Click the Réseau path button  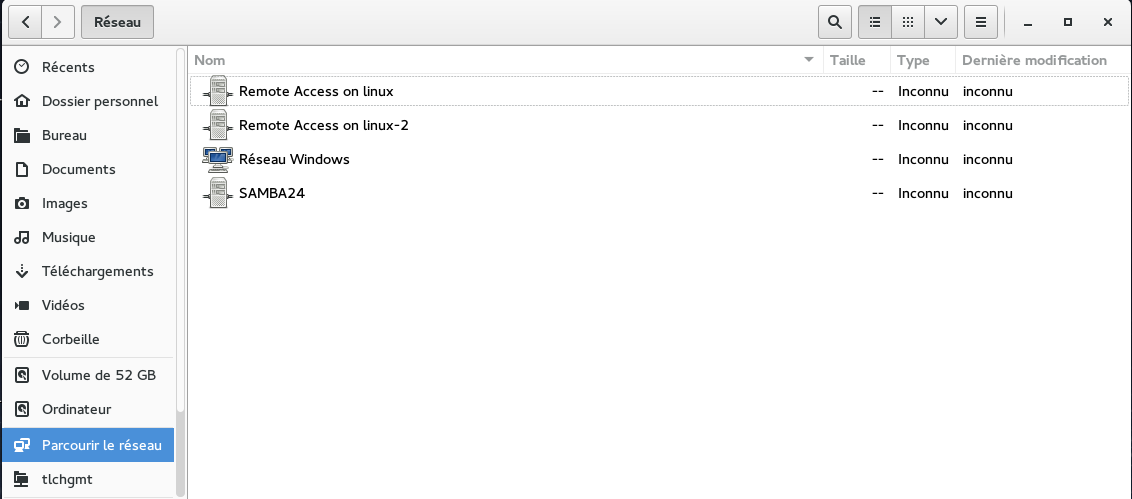pyautogui.click(x=118, y=22)
